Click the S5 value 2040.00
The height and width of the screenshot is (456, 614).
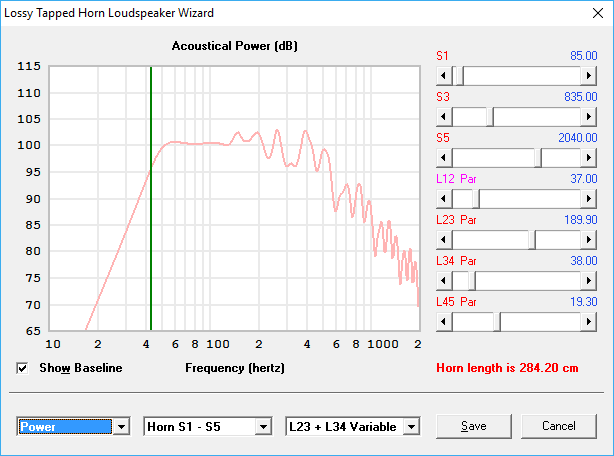click(578, 138)
